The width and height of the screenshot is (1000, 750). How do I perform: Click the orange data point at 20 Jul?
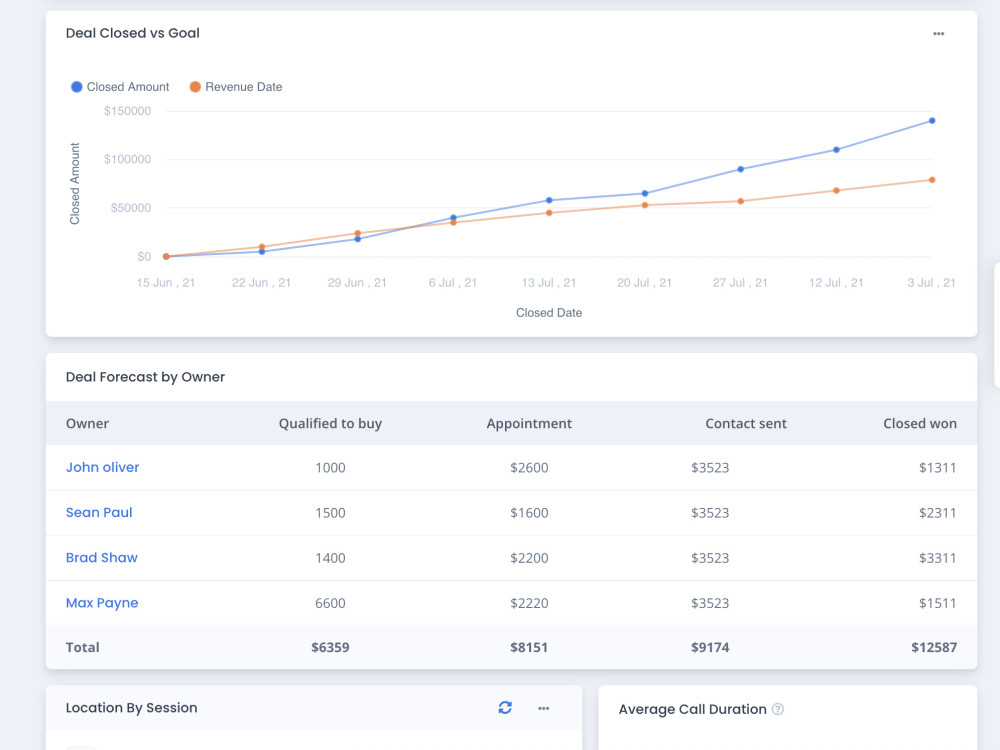(x=645, y=205)
